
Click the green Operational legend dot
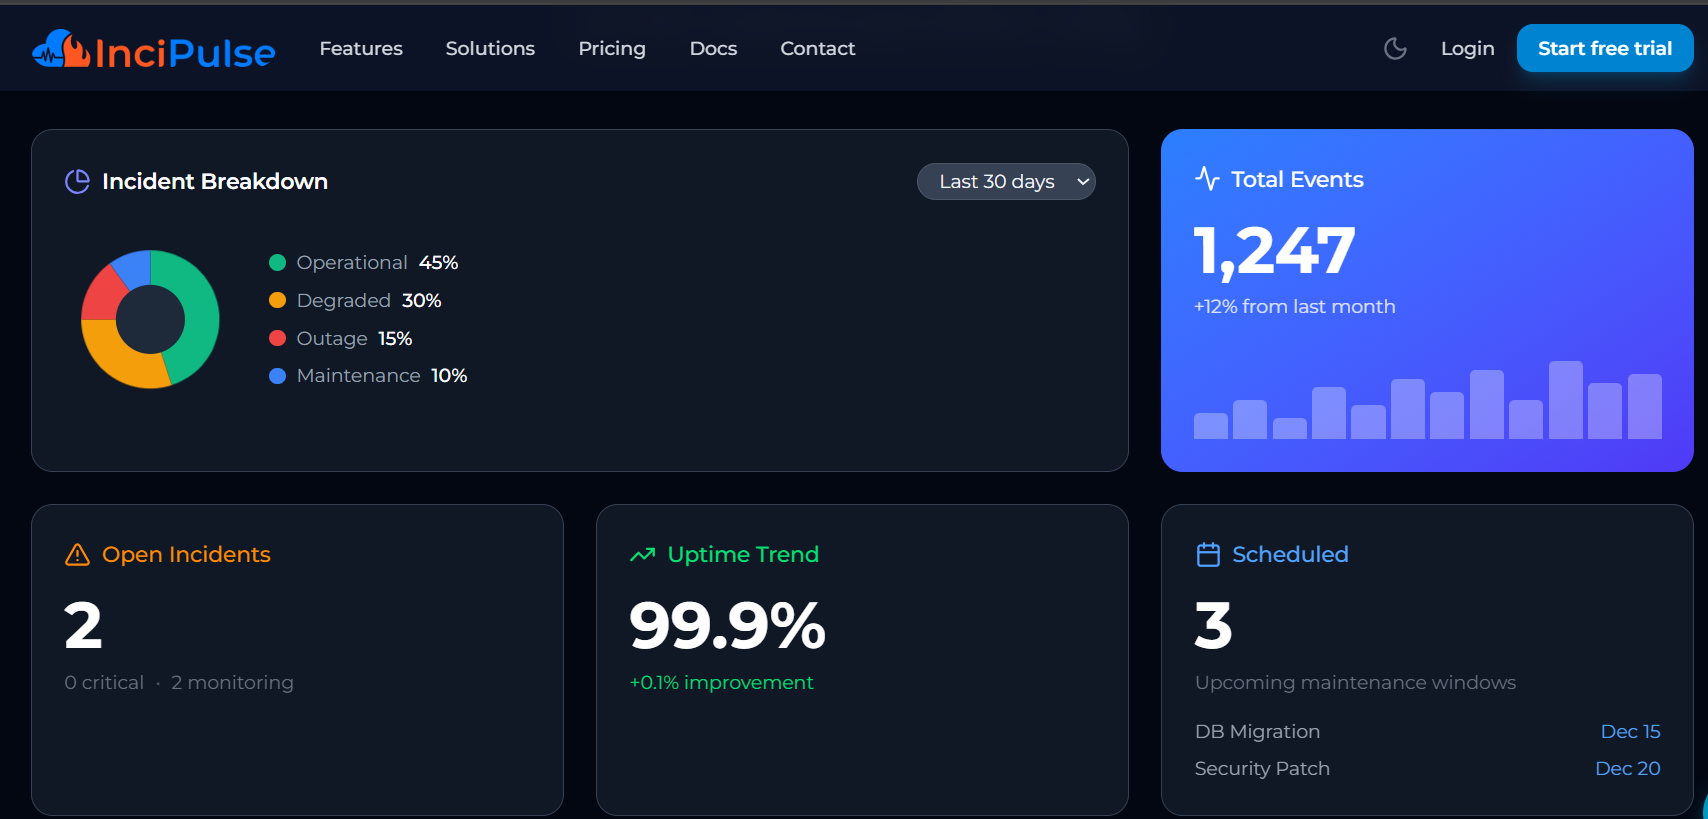(278, 263)
